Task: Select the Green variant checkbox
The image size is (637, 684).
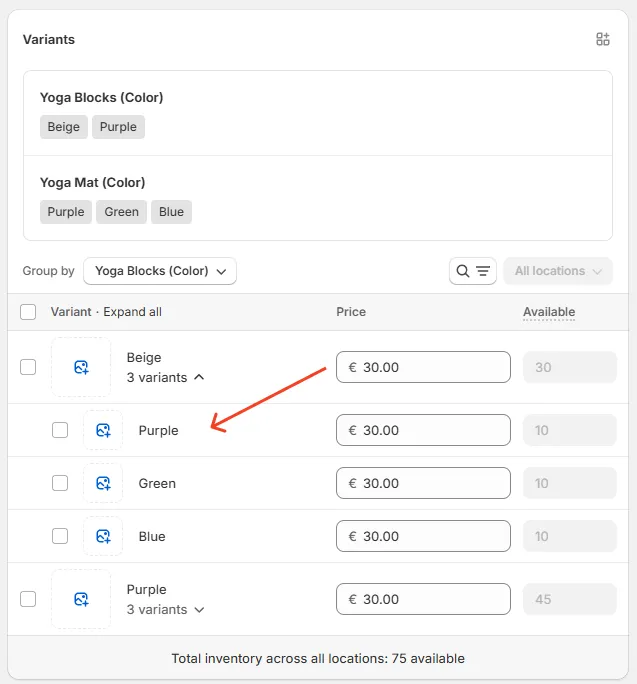Action: pyautogui.click(x=60, y=483)
